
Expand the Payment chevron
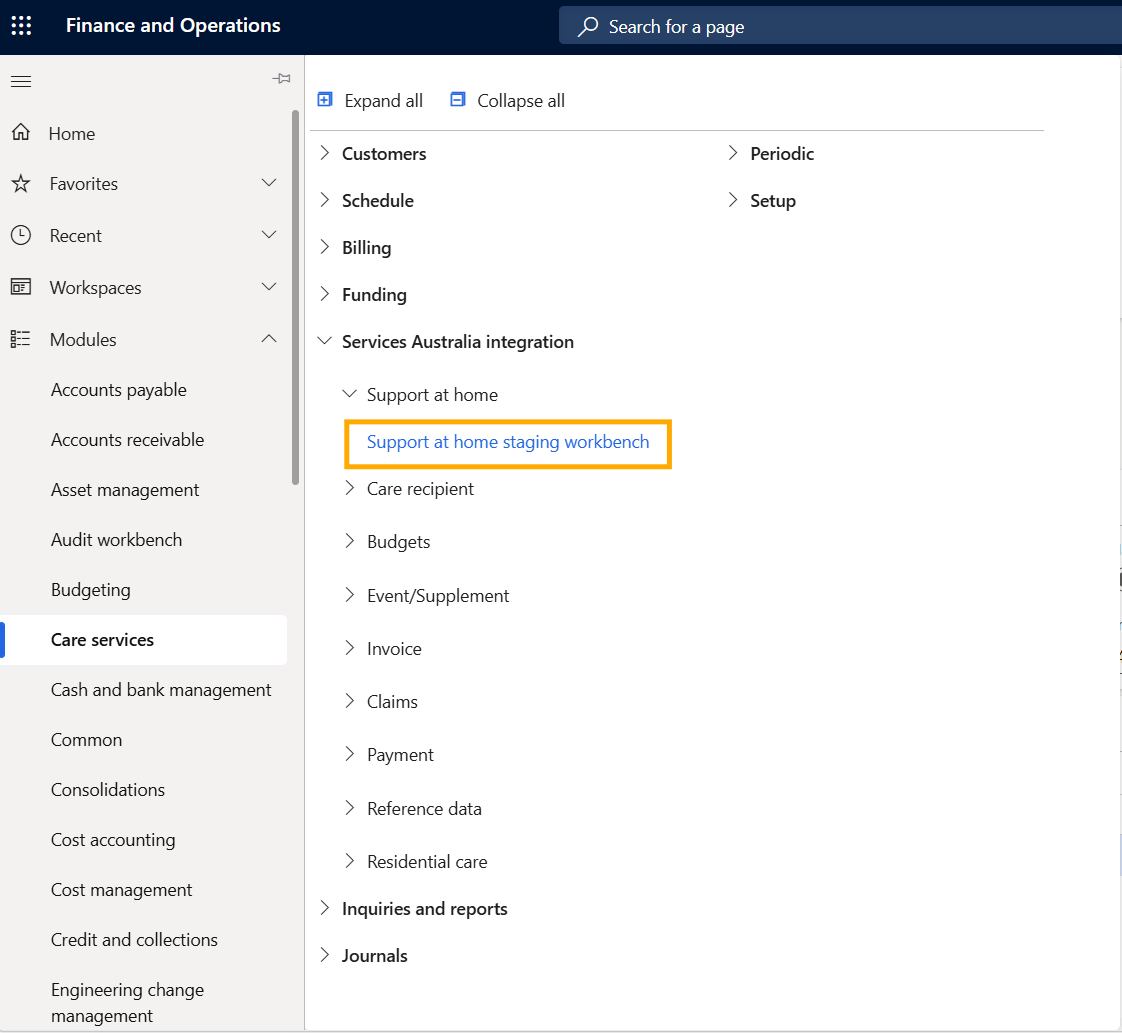click(x=350, y=753)
